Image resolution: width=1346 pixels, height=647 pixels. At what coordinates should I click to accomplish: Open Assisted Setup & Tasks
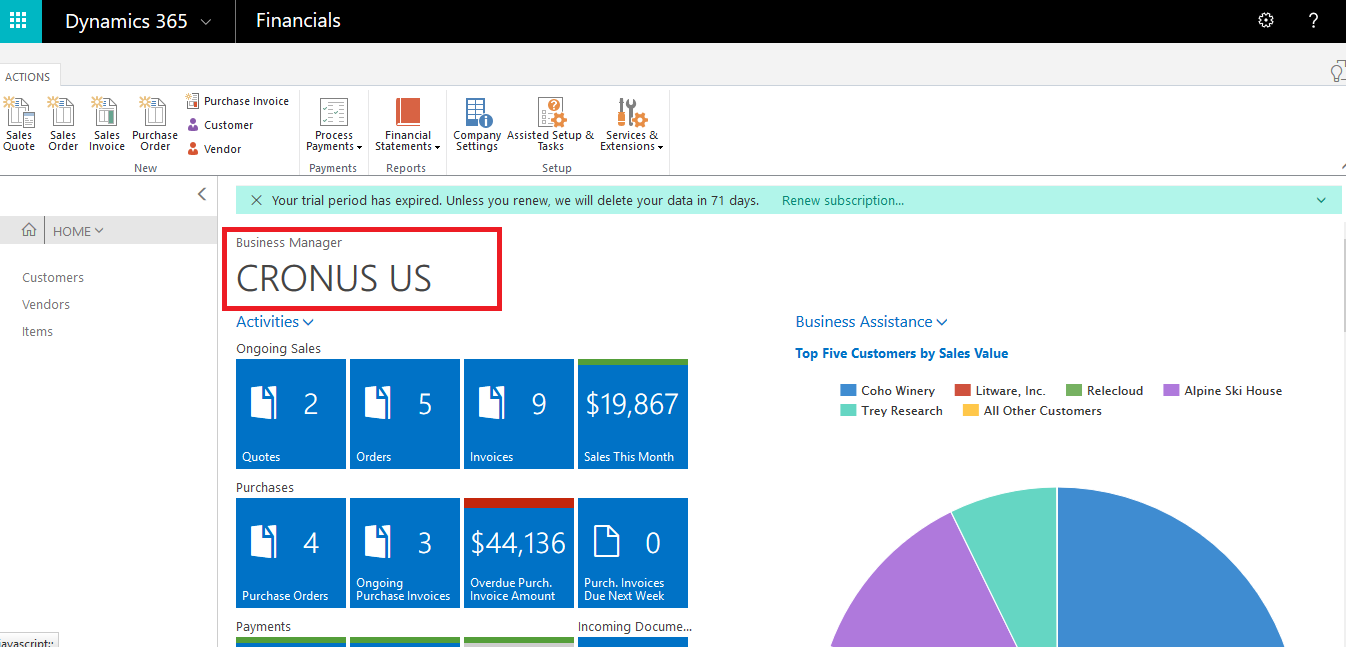click(x=551, y=125)
